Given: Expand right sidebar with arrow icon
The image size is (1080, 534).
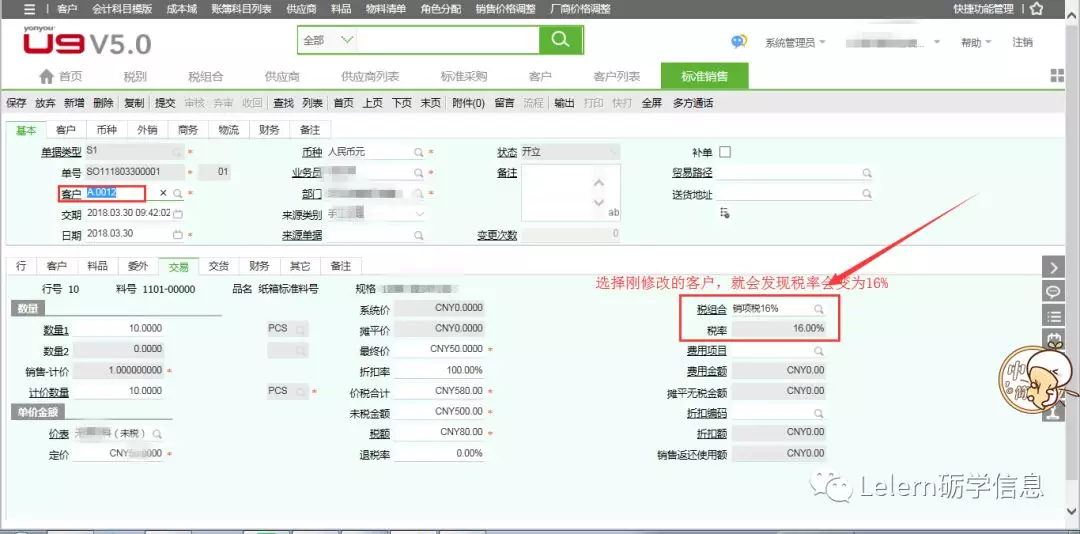Looking at the screenshot, I should pyautogui.click(x=1053, y=267).
